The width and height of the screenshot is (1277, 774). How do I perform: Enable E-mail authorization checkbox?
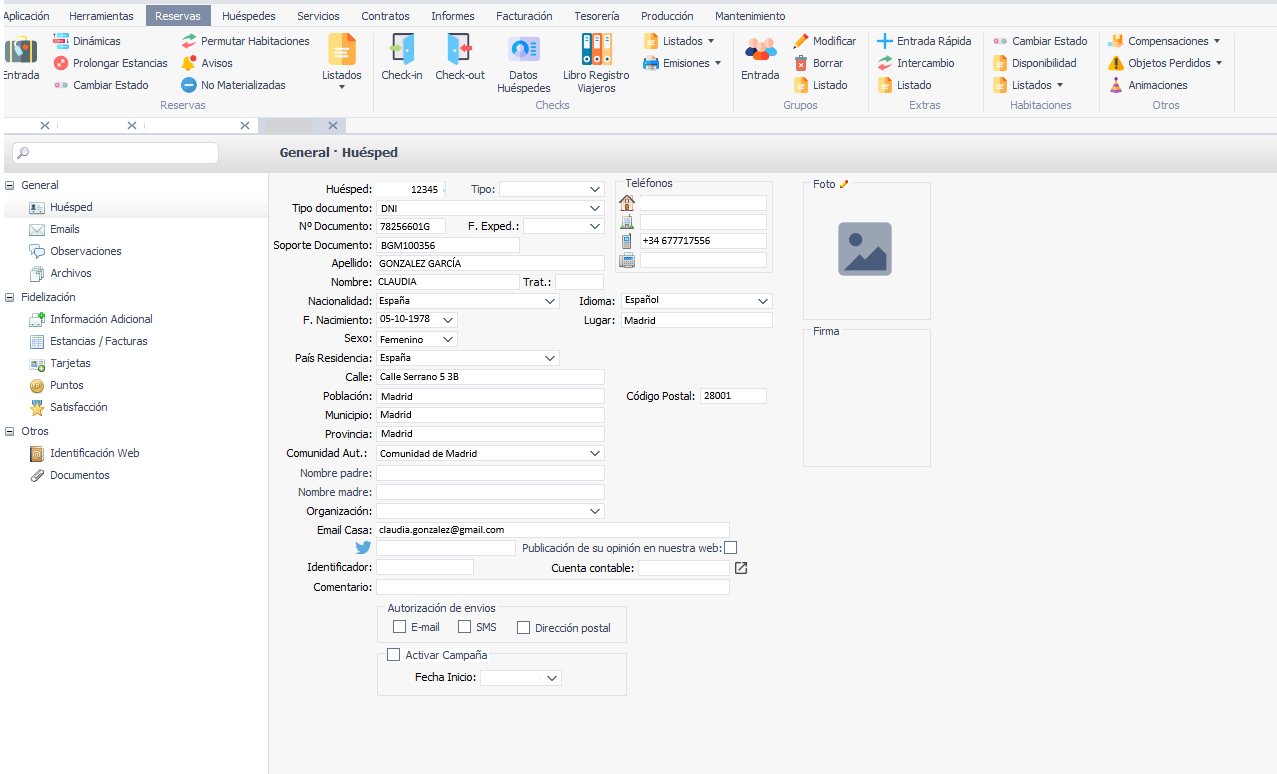(x=400, y=627)
